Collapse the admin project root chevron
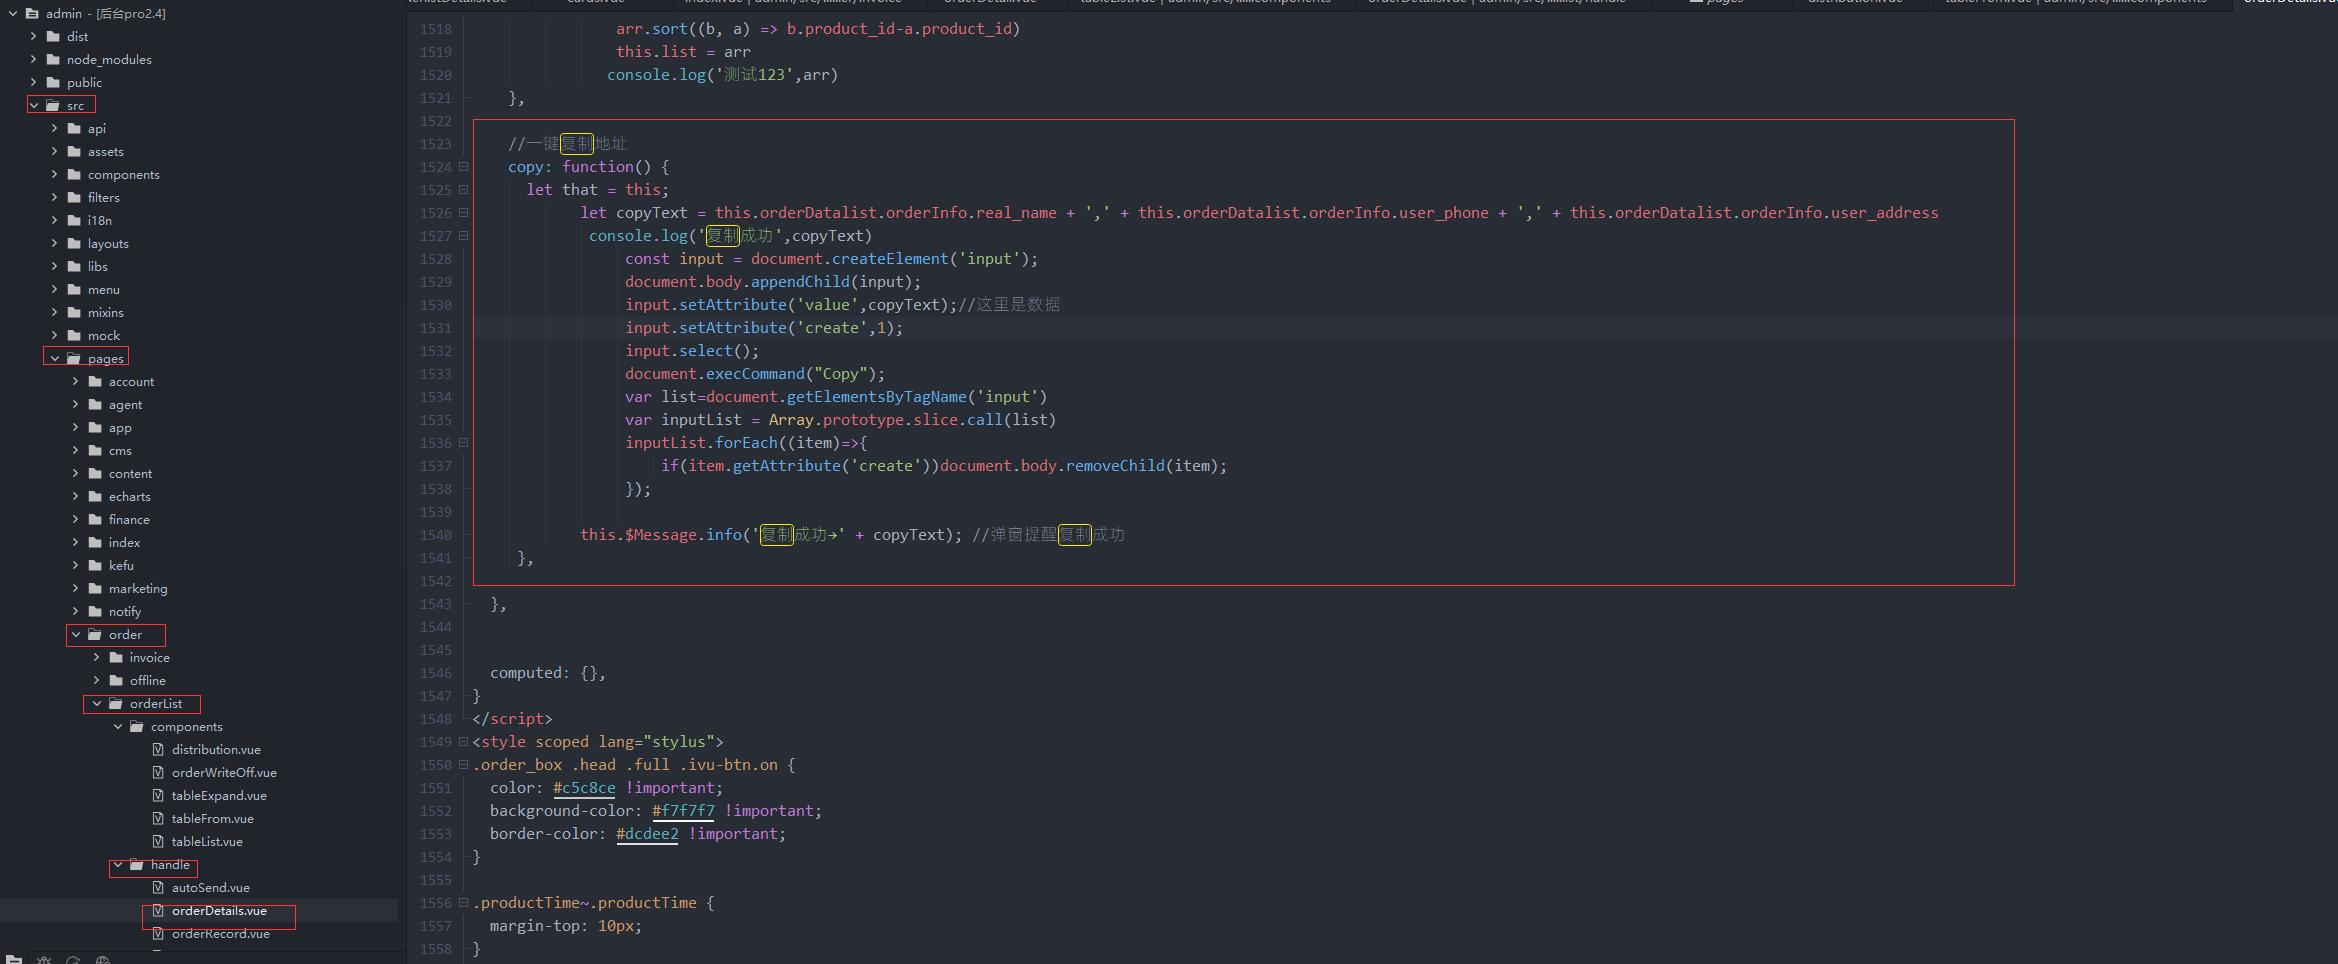The image size is (2338, 964). (x=13, y=13)
